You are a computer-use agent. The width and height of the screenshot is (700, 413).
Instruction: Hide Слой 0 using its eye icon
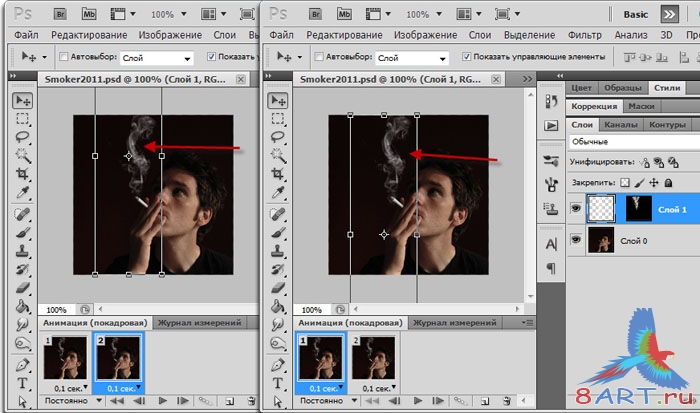tap(576, 240)
